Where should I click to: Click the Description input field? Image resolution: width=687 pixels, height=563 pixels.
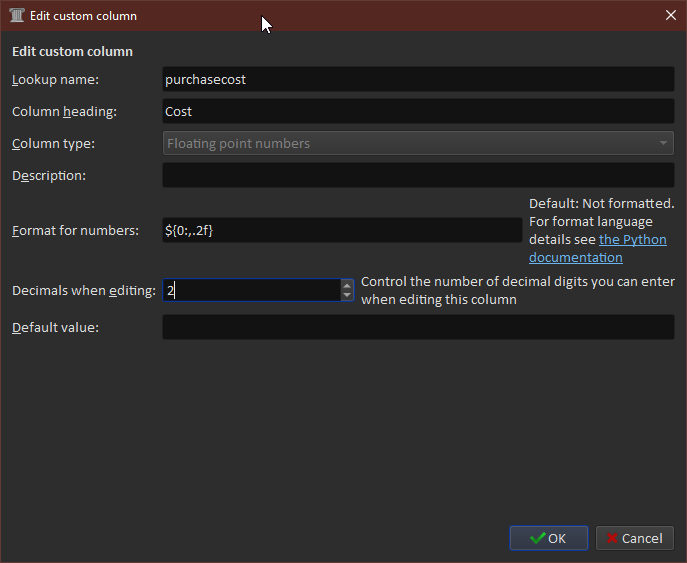[x=418, y=175]
